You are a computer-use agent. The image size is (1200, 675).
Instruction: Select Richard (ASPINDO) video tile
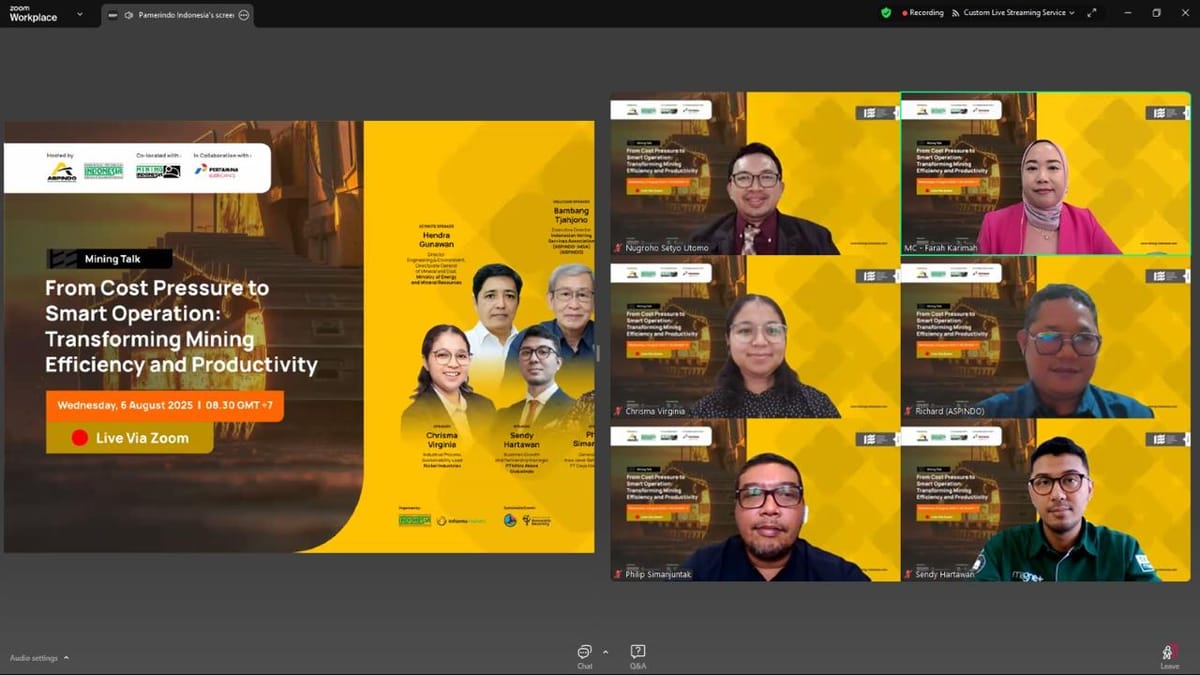(1045, 337)
